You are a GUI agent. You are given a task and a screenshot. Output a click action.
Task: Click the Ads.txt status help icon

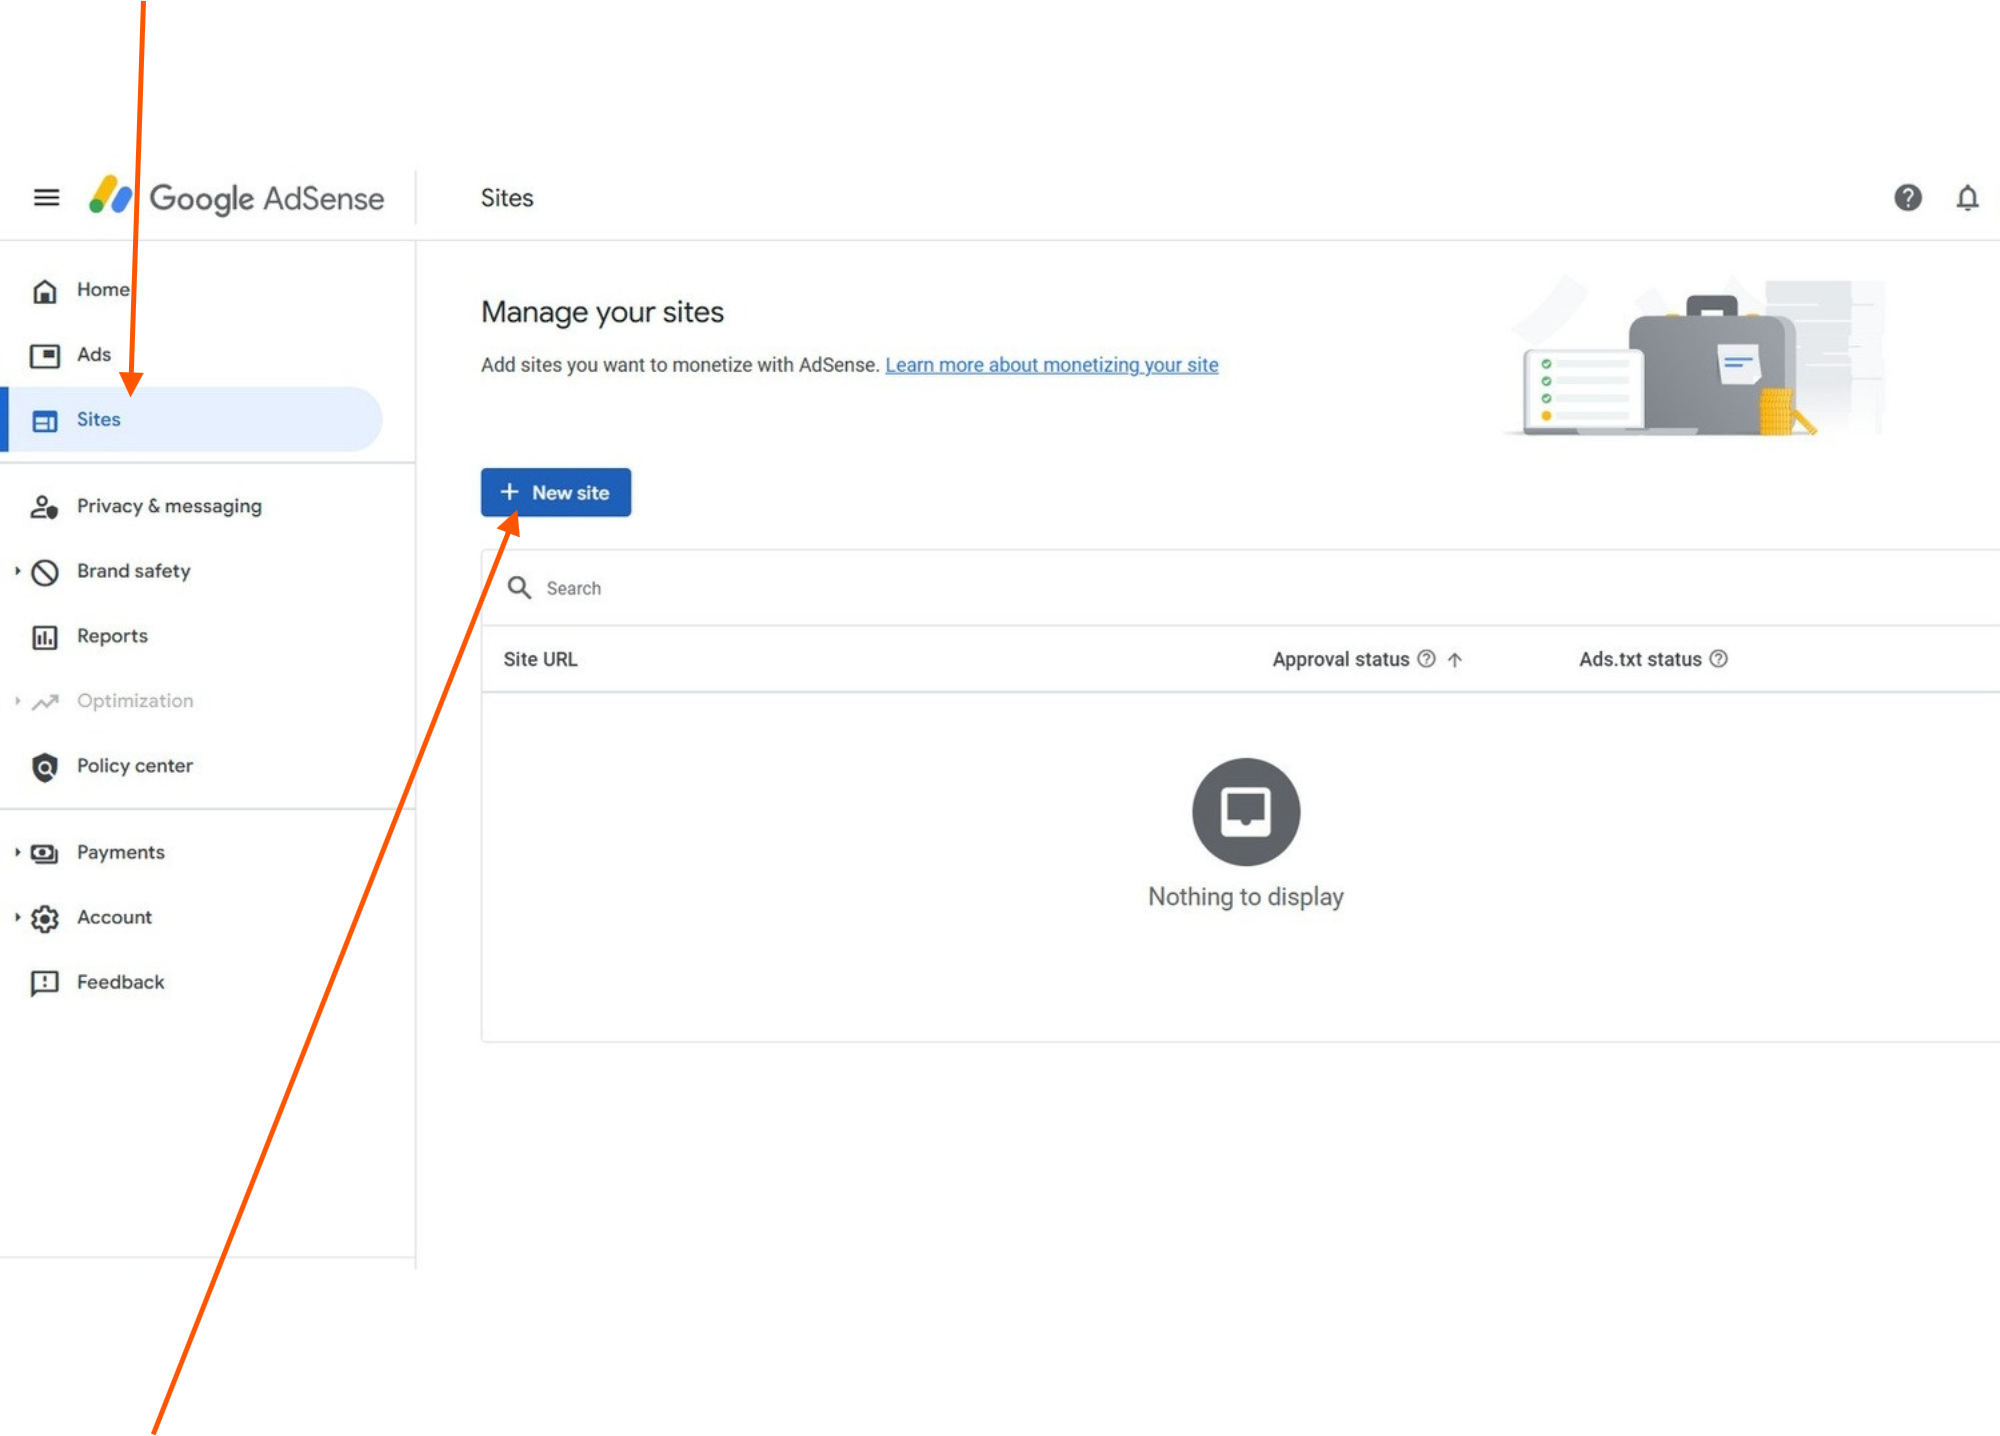tap(1718, 659)
